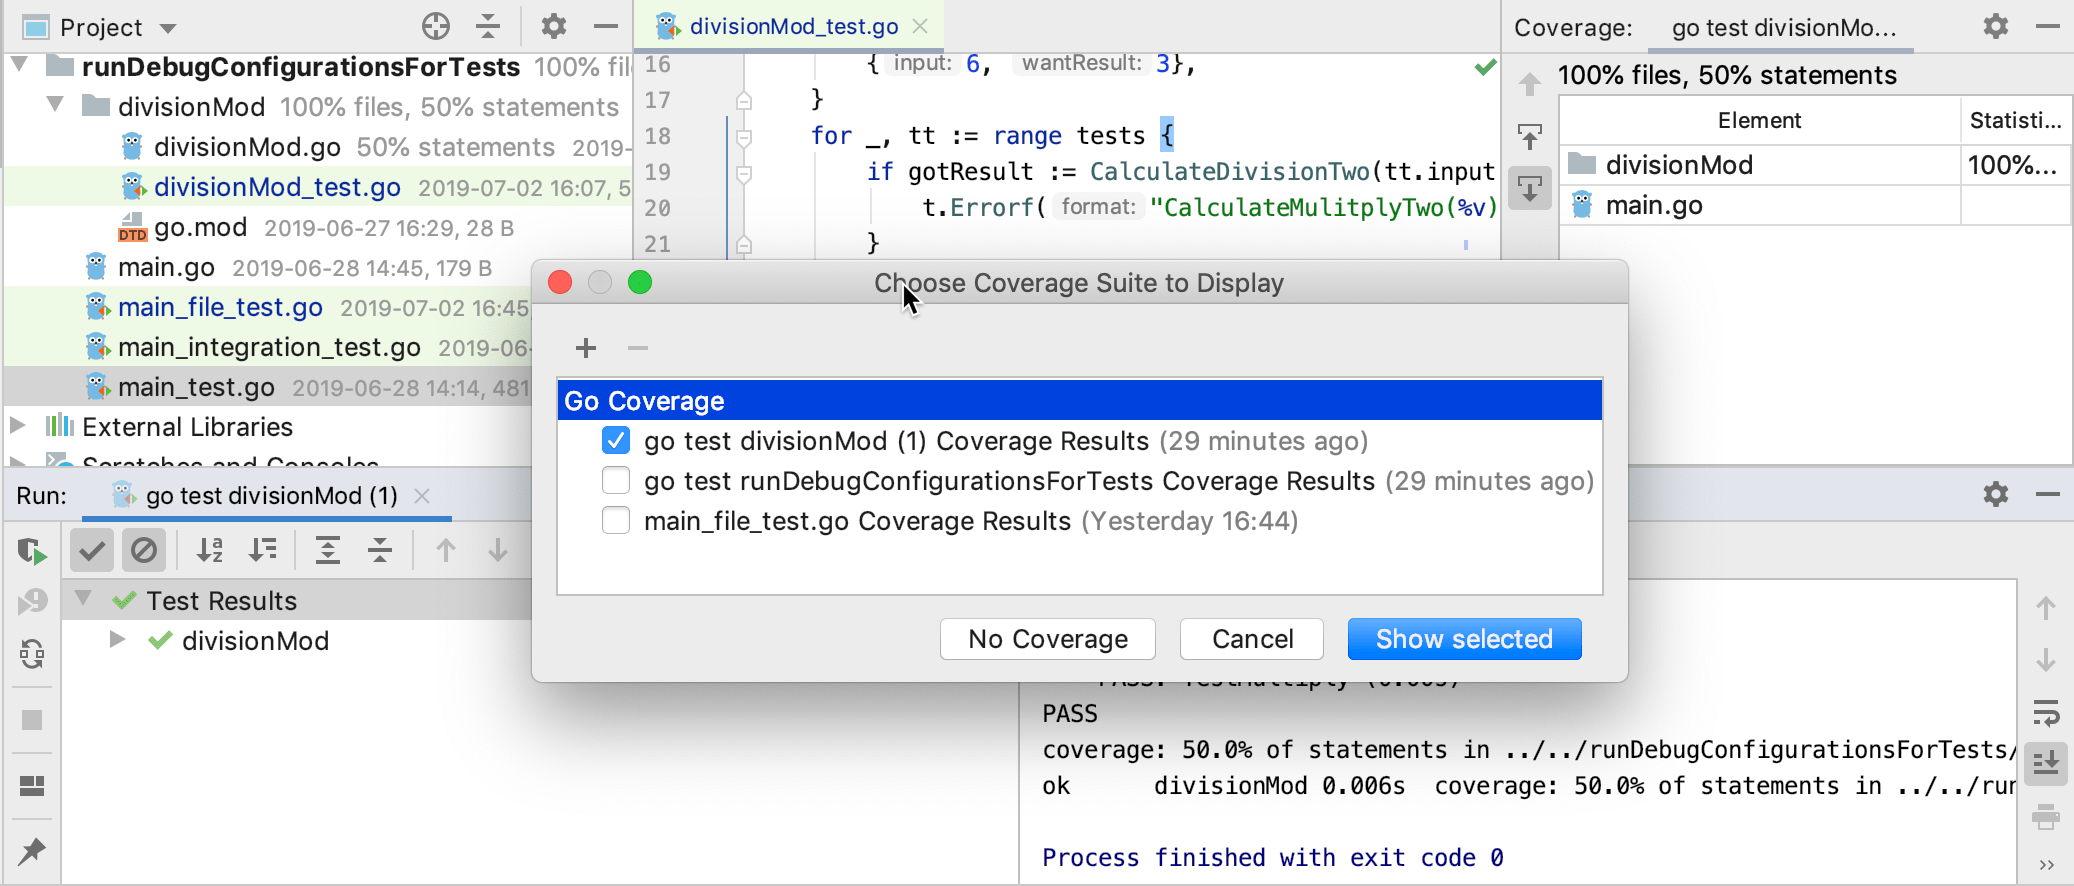Image resolution: width=2074 pixels, height=886 pixels.
Task: Click the locate in project crosshair icon
Action: pyautogui.click(x=436, y=27)
